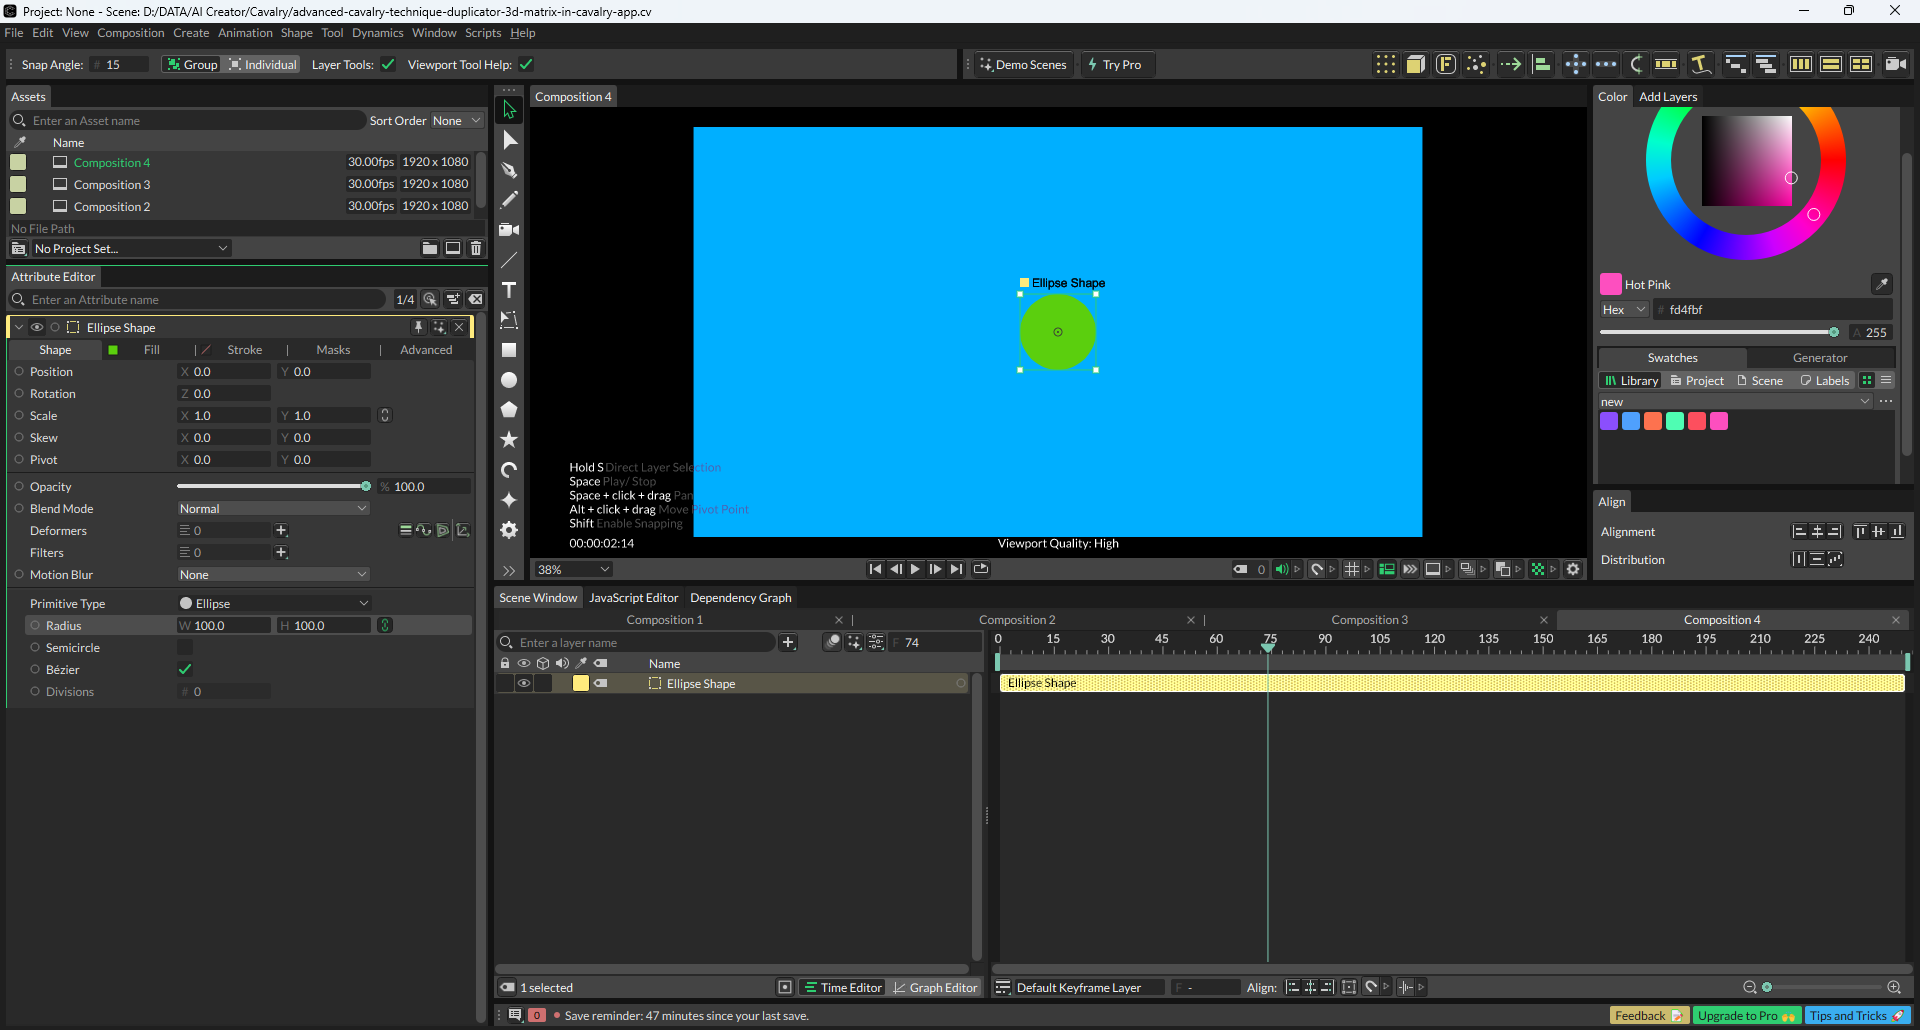Open the Animation menu
1920x1030 pixels.
pyautogui.click(x=245, y=33)
